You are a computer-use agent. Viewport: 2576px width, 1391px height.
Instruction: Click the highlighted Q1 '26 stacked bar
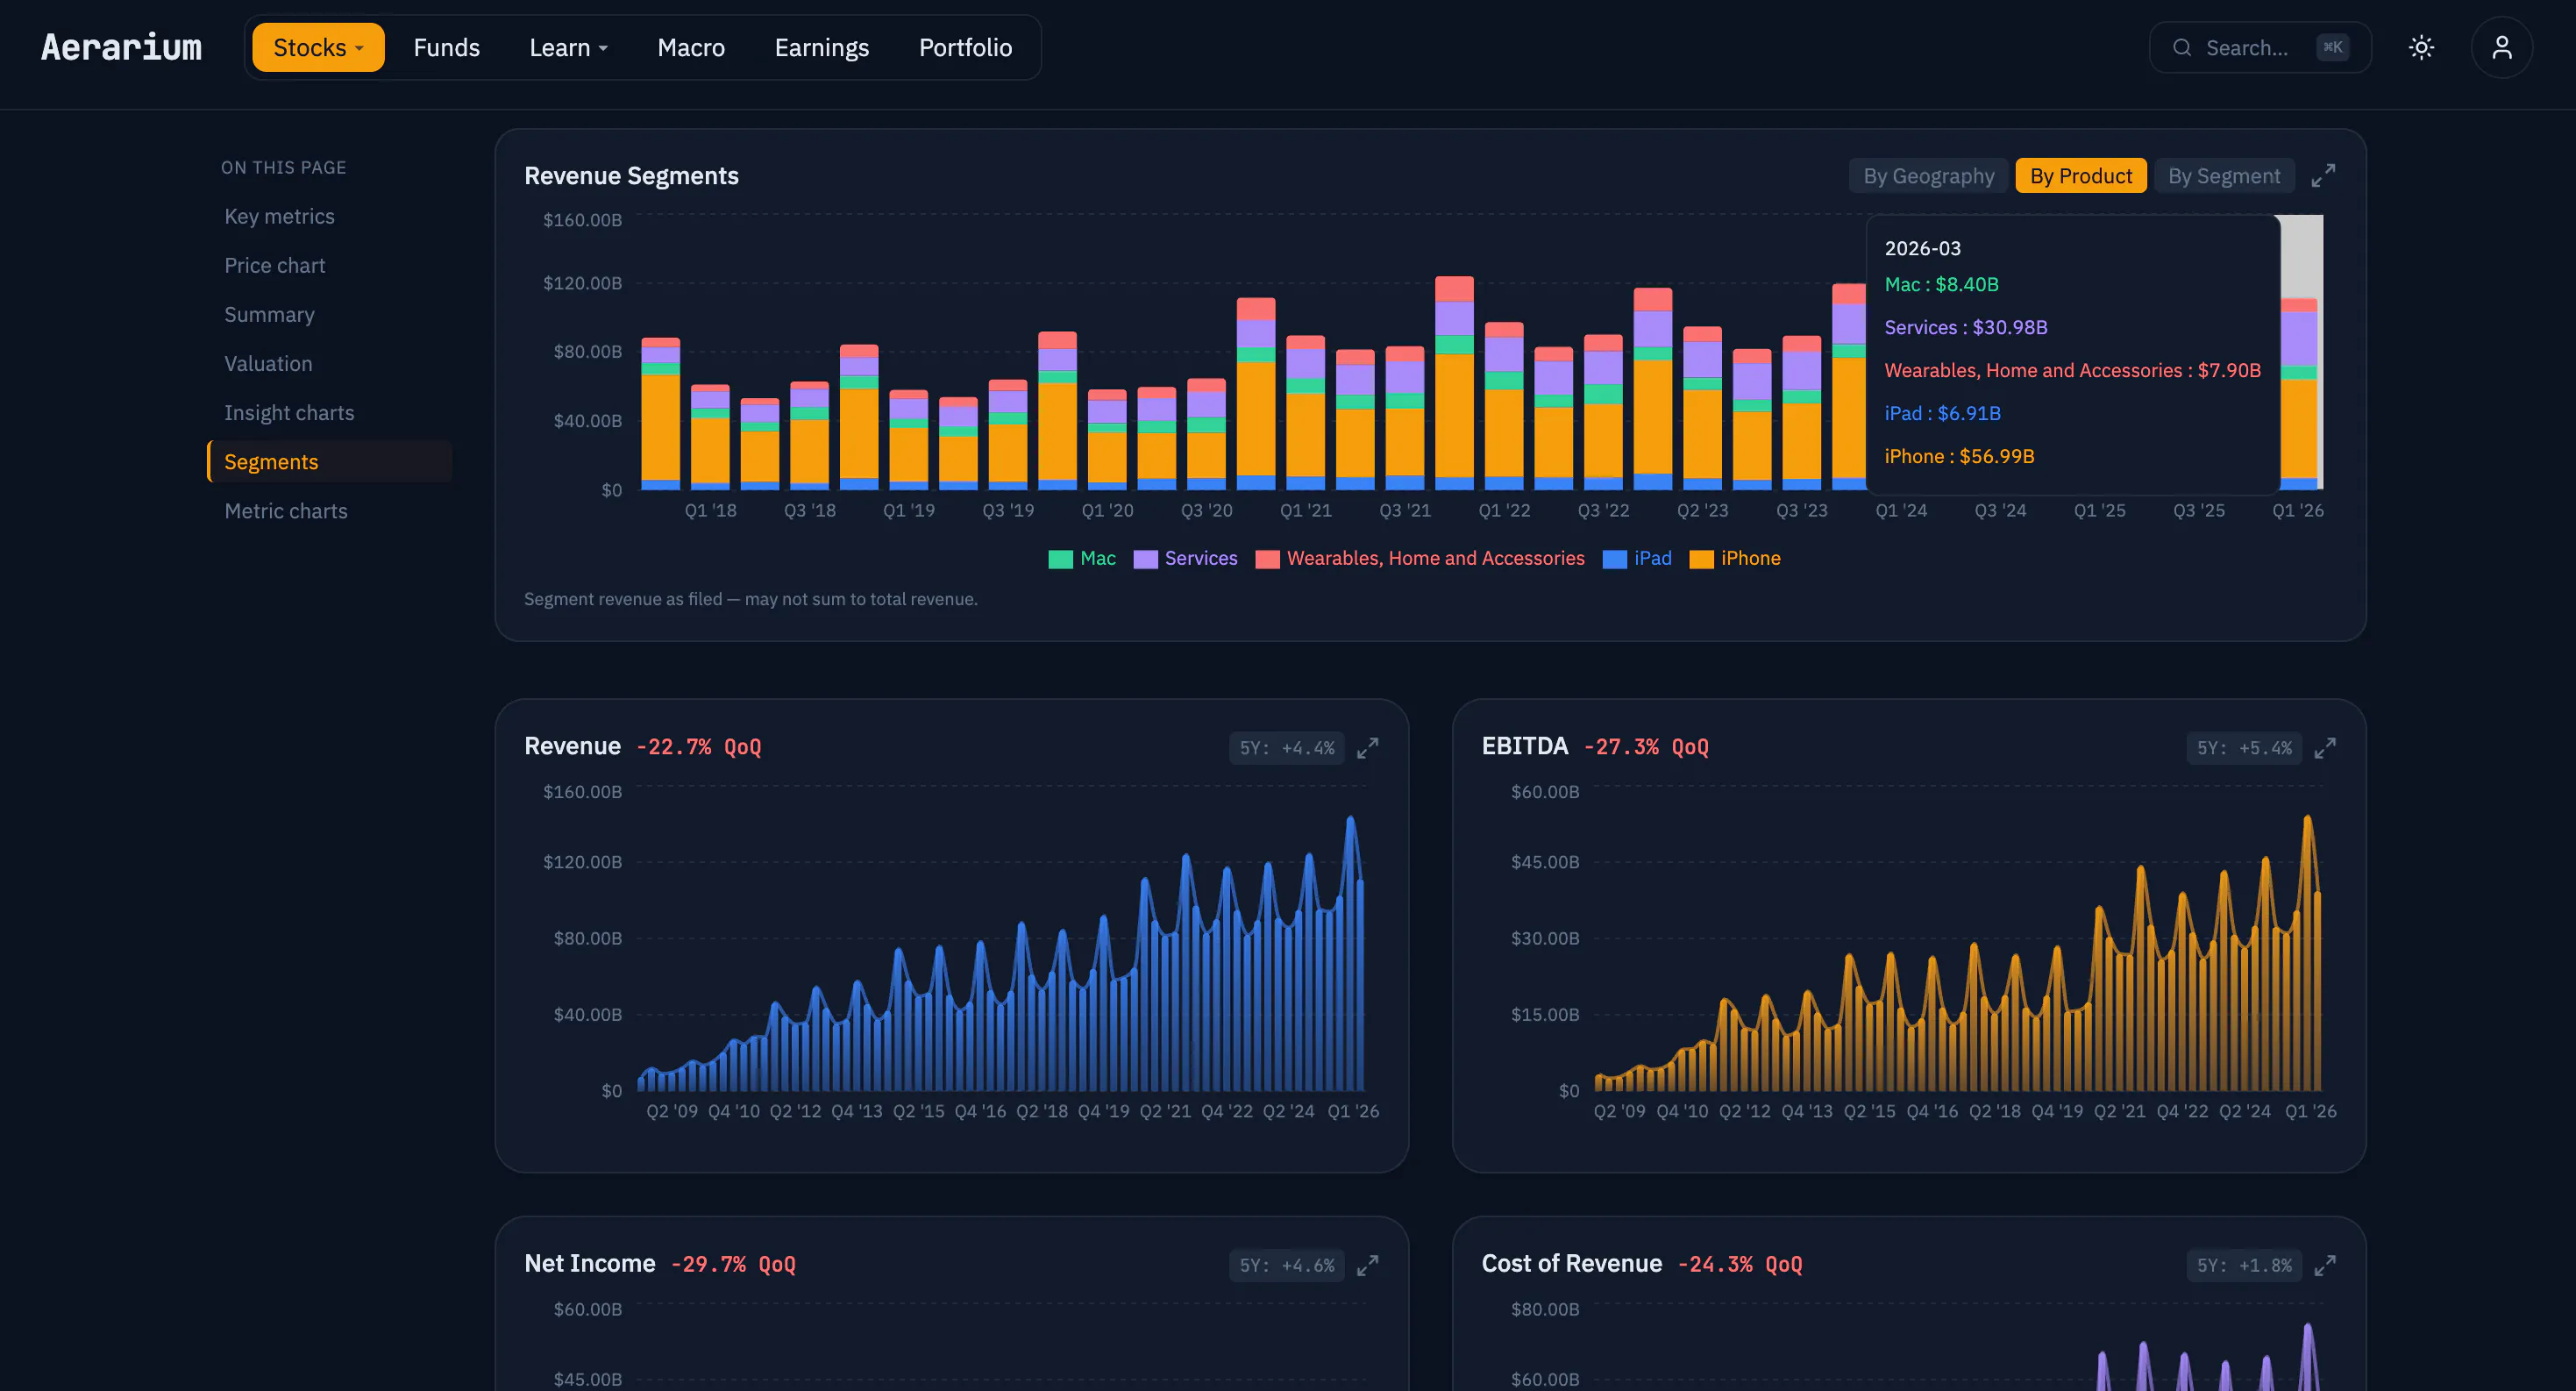(2299, 395)
